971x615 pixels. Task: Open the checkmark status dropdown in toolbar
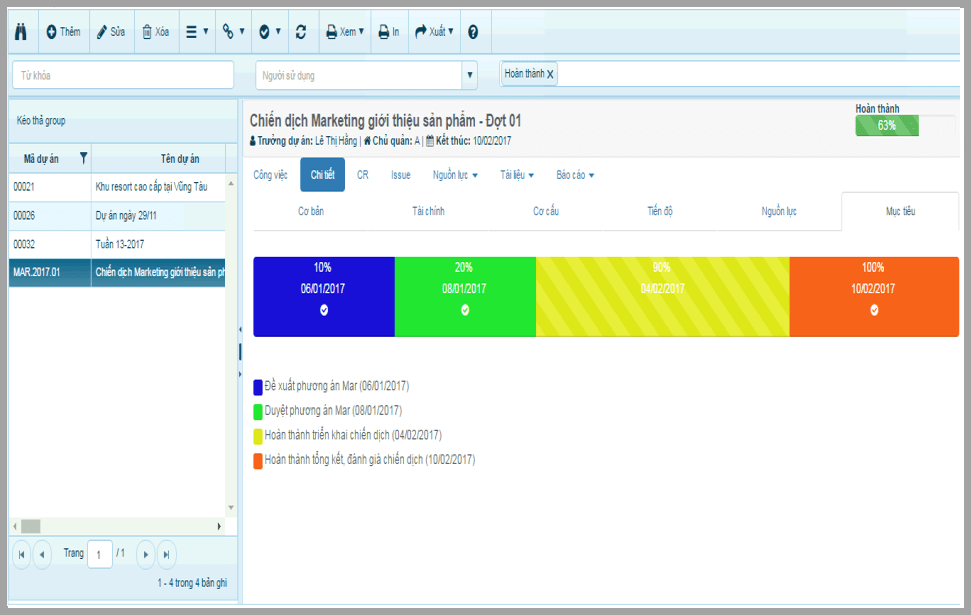(270, 32)
